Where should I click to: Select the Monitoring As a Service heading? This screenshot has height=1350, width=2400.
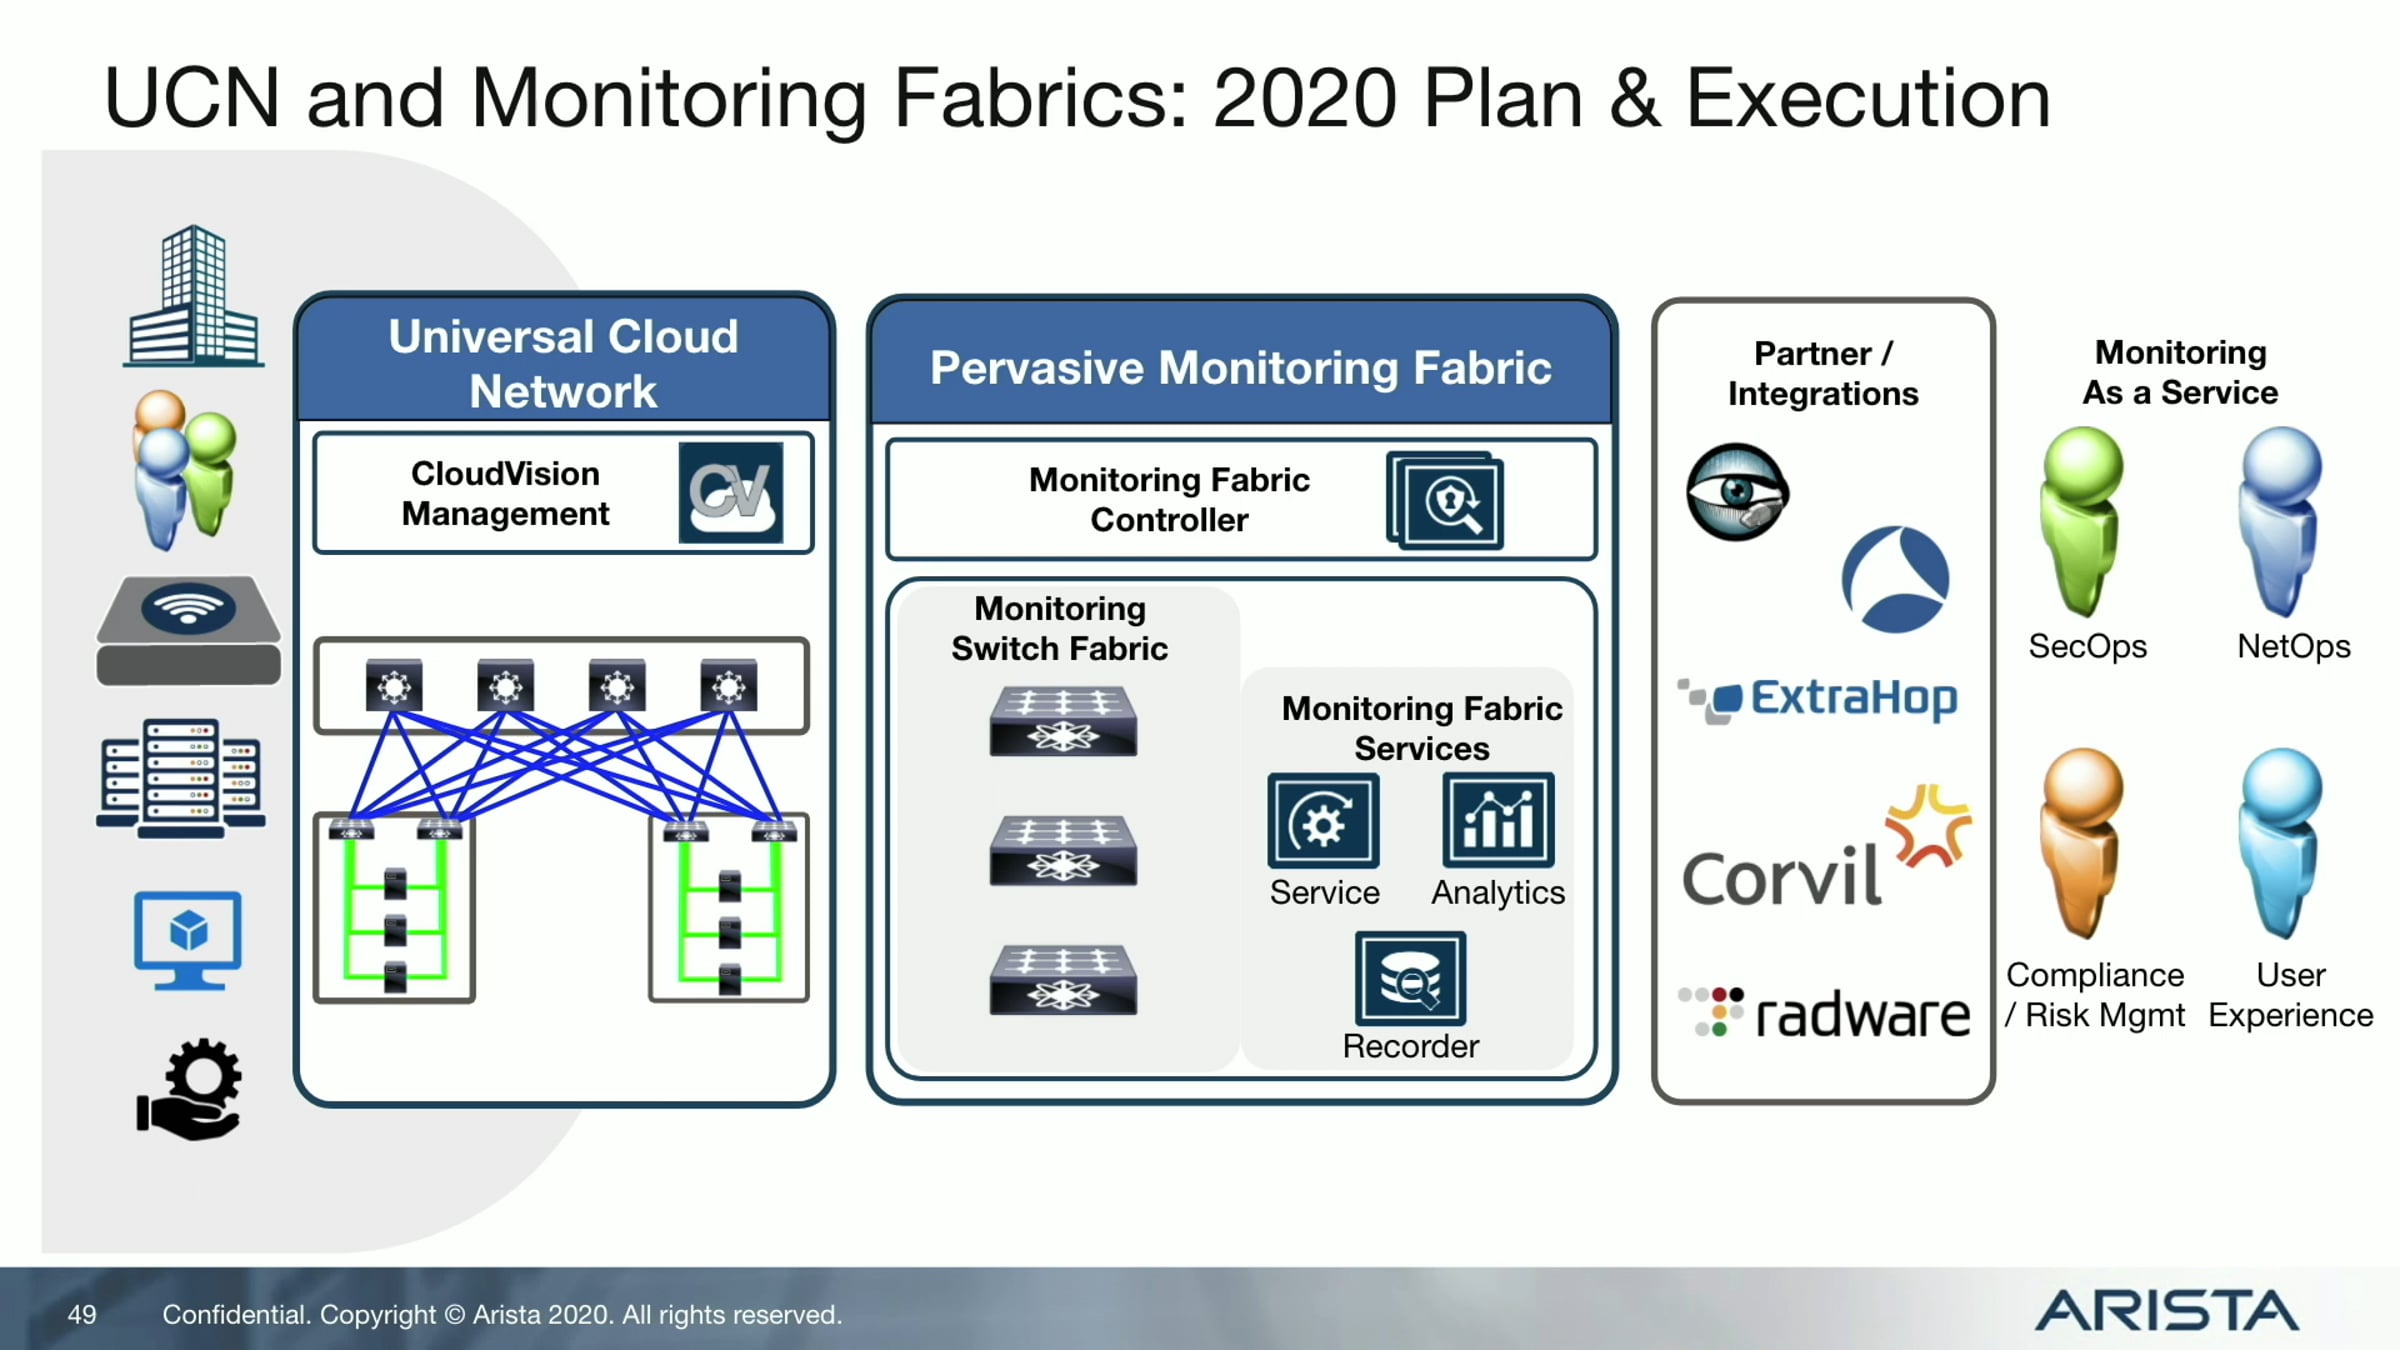click(x=2181, y=372)
